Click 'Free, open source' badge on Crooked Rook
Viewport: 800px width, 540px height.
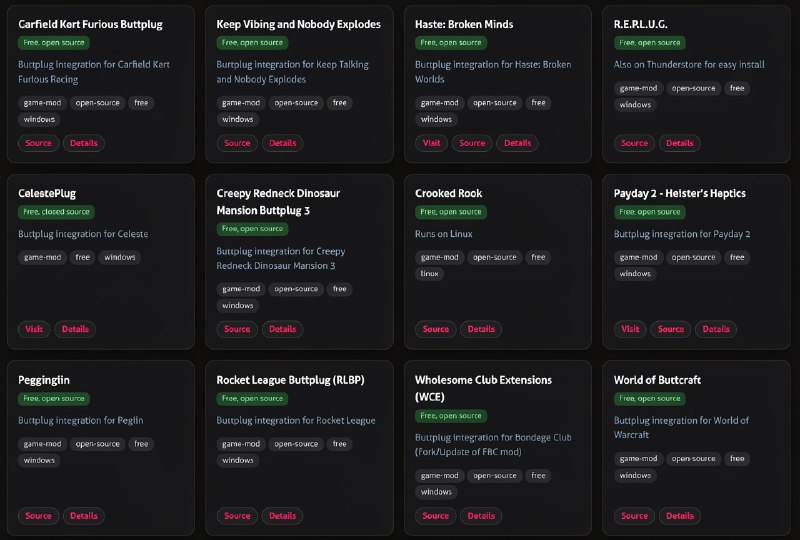tap(451, 212)
